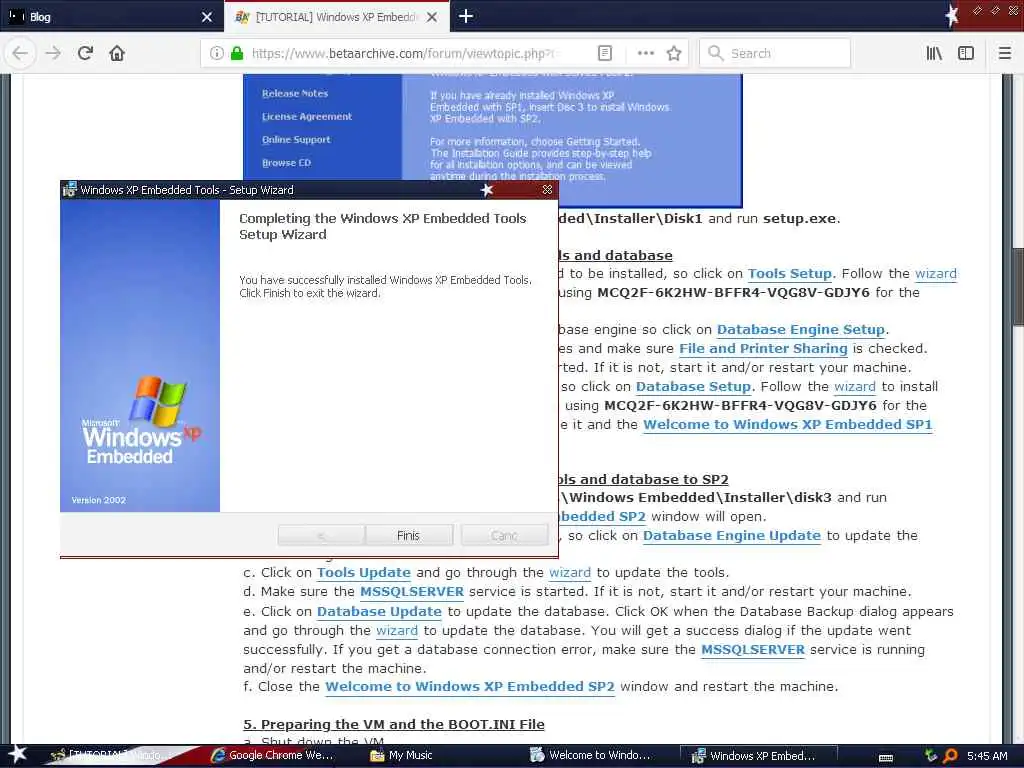The height and width of the screenshot is (768, 1024).
Task: Show the sidebars icon
Action: coord(966,54)
